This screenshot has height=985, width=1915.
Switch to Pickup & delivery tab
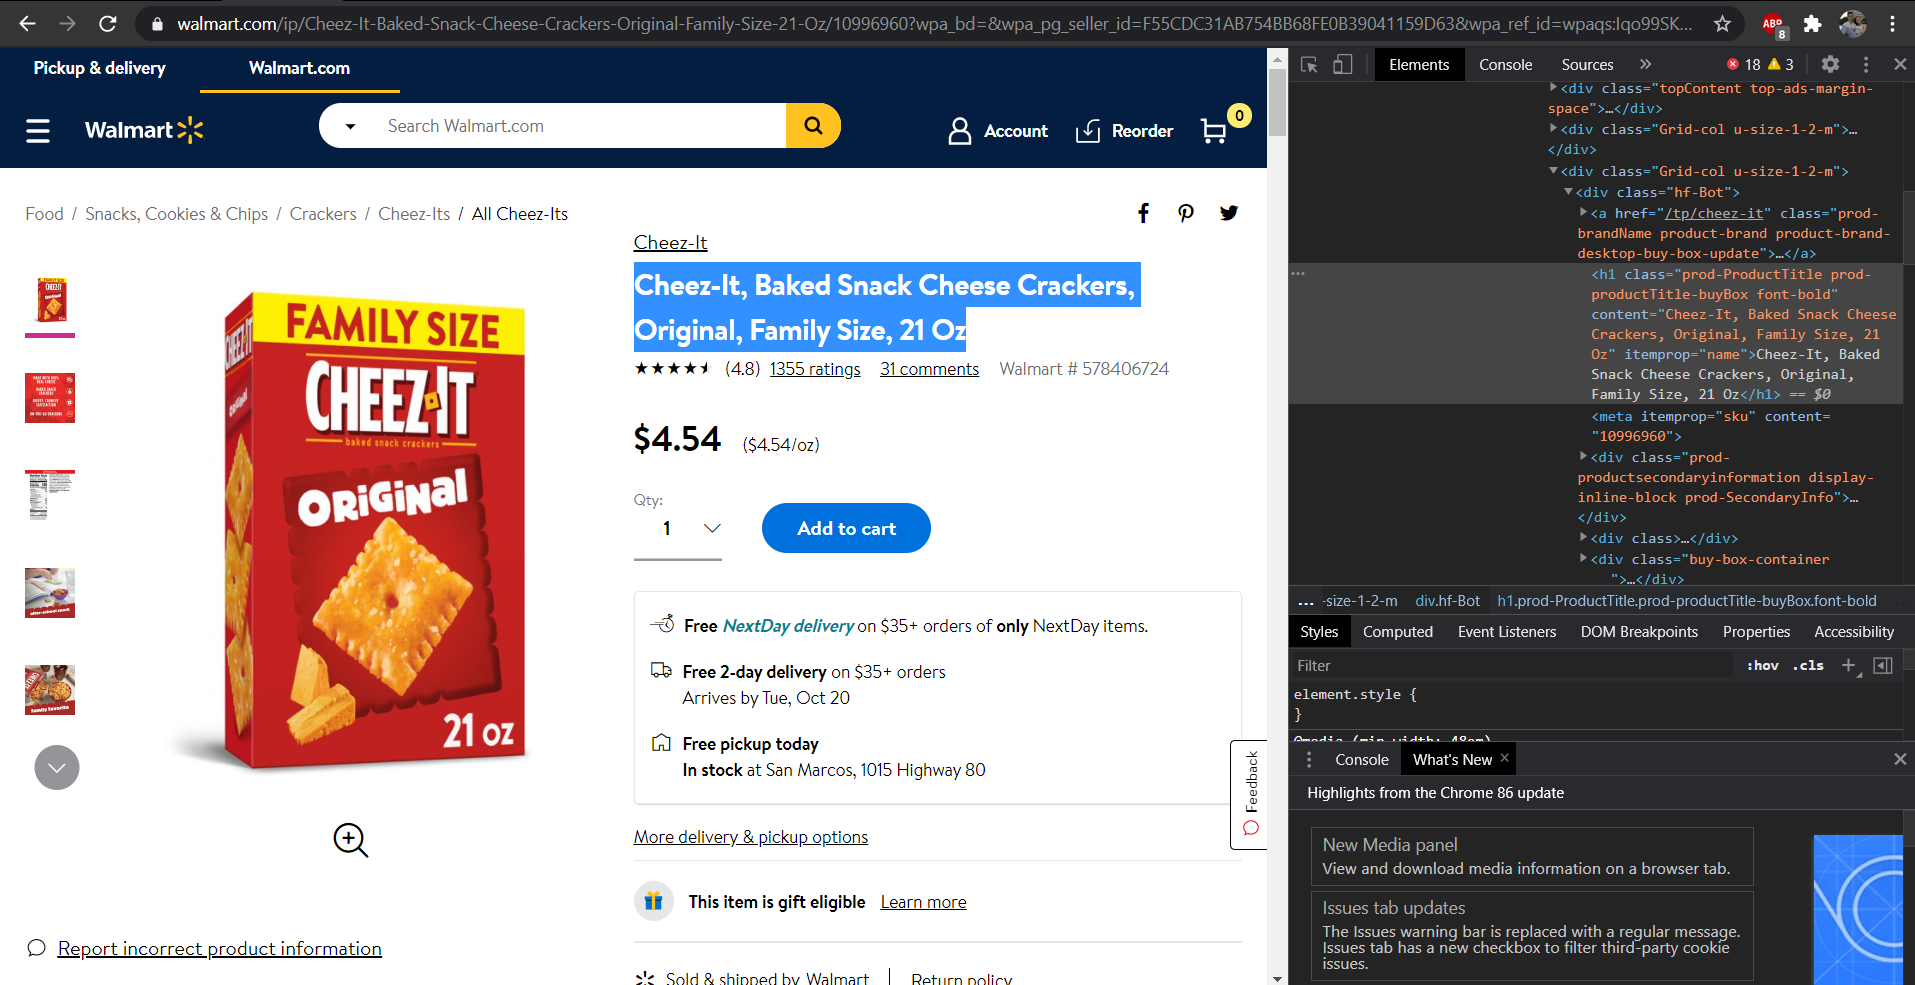tap(100, 69)
